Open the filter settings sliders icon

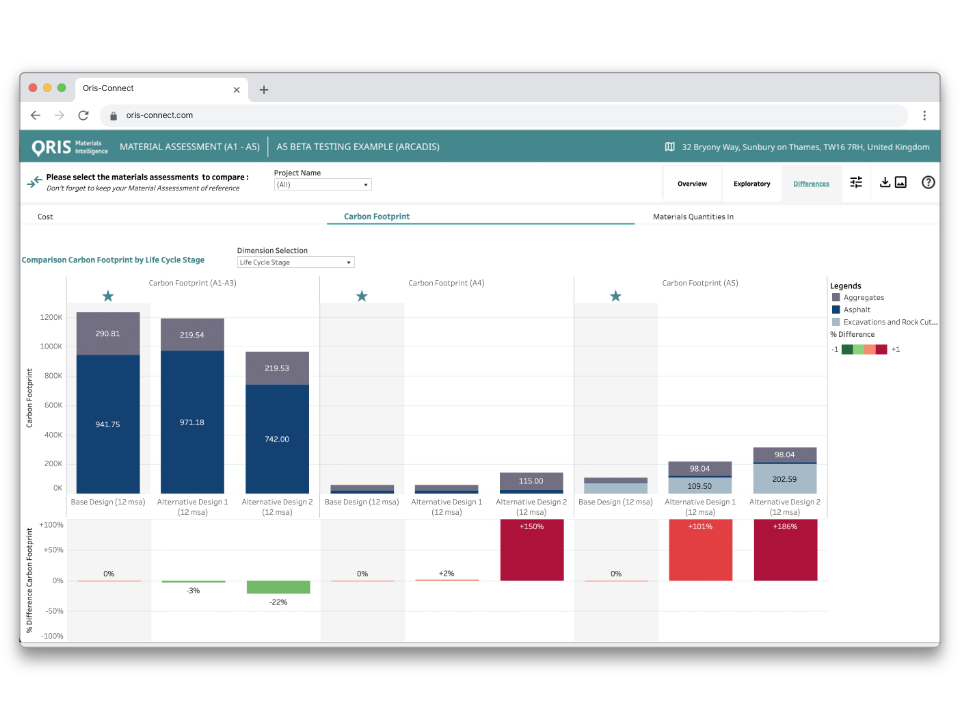pyautogui.click(x=856, y=183)
